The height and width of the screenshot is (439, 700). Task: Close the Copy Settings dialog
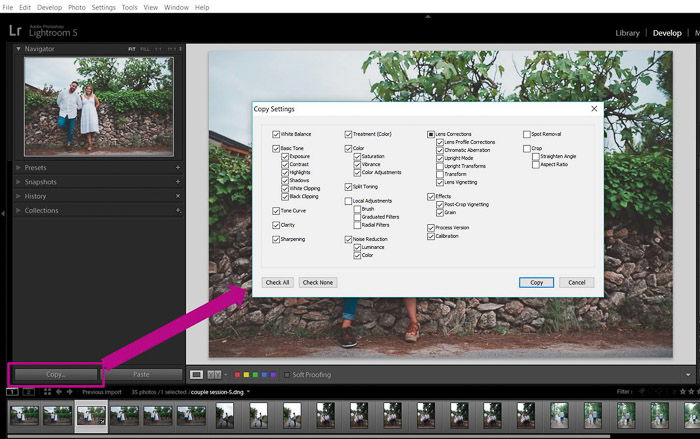pyautogui.click(x=594, y=108)
